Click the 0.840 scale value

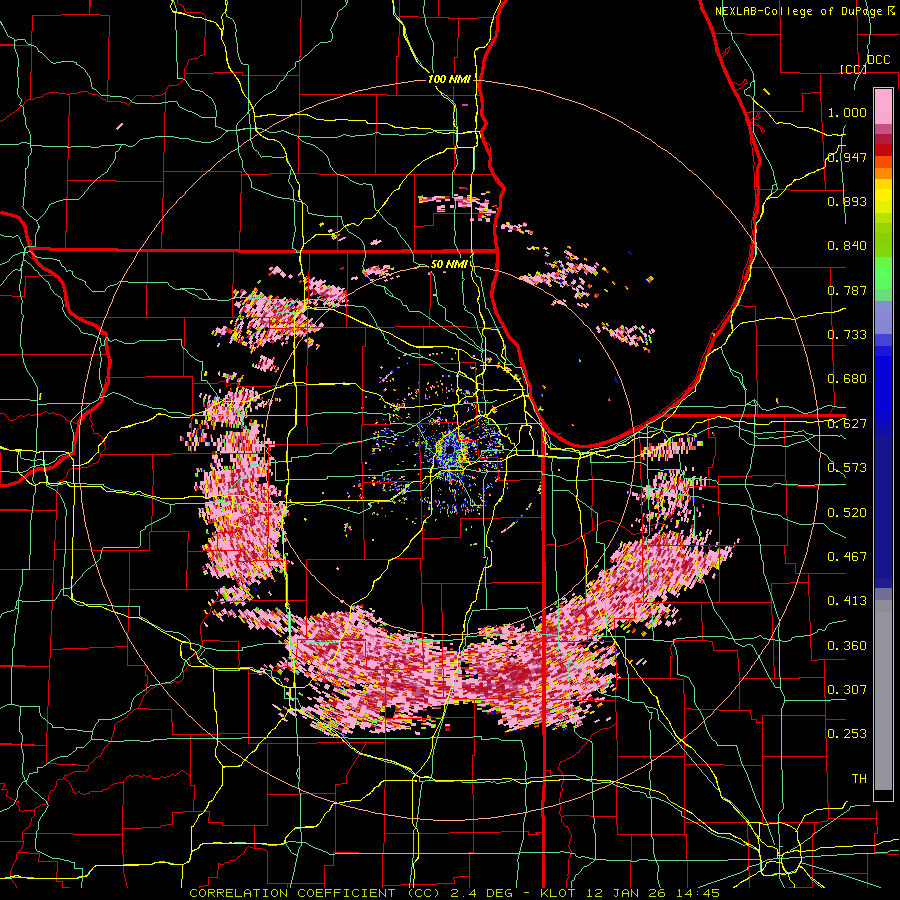[x=847, y=246]
